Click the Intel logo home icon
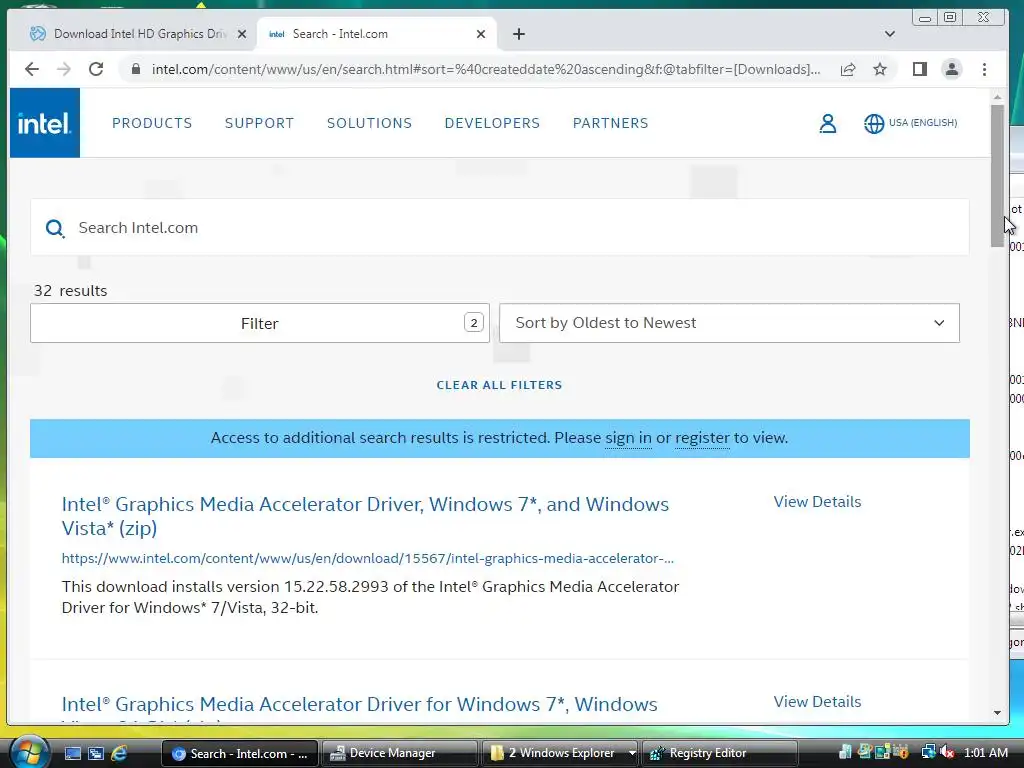 pos(44,123)
